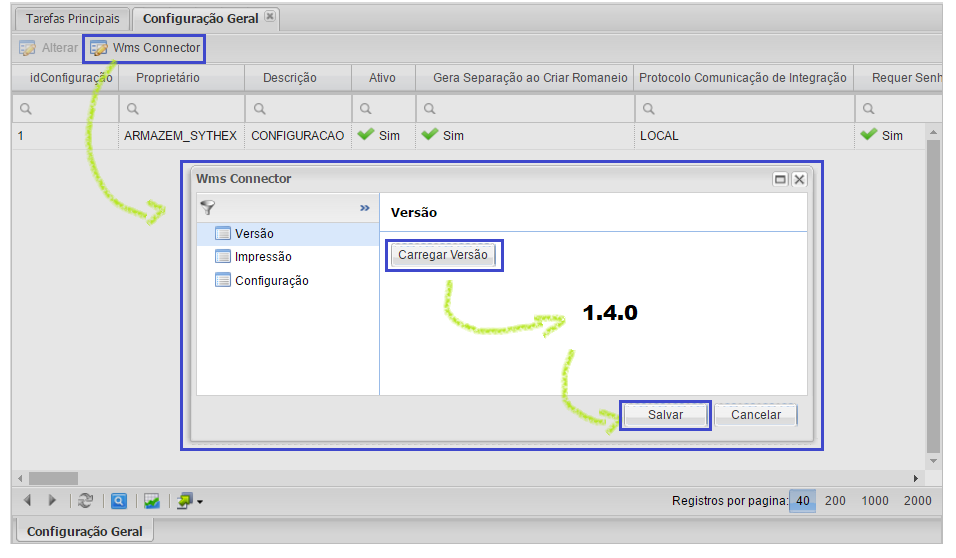The image size is (956, 558).
Task: Switch to the Tarefas Principais tab
Action: coord(73,19)
